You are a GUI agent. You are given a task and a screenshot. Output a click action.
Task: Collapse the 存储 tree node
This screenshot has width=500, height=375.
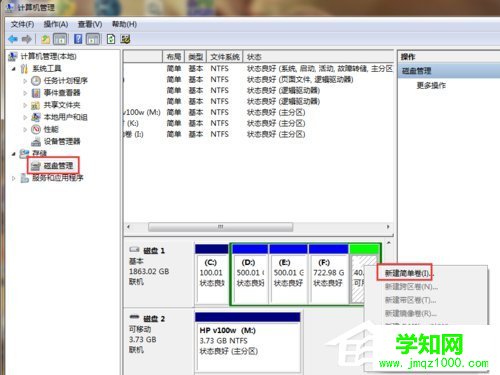[x=14, y=154]
